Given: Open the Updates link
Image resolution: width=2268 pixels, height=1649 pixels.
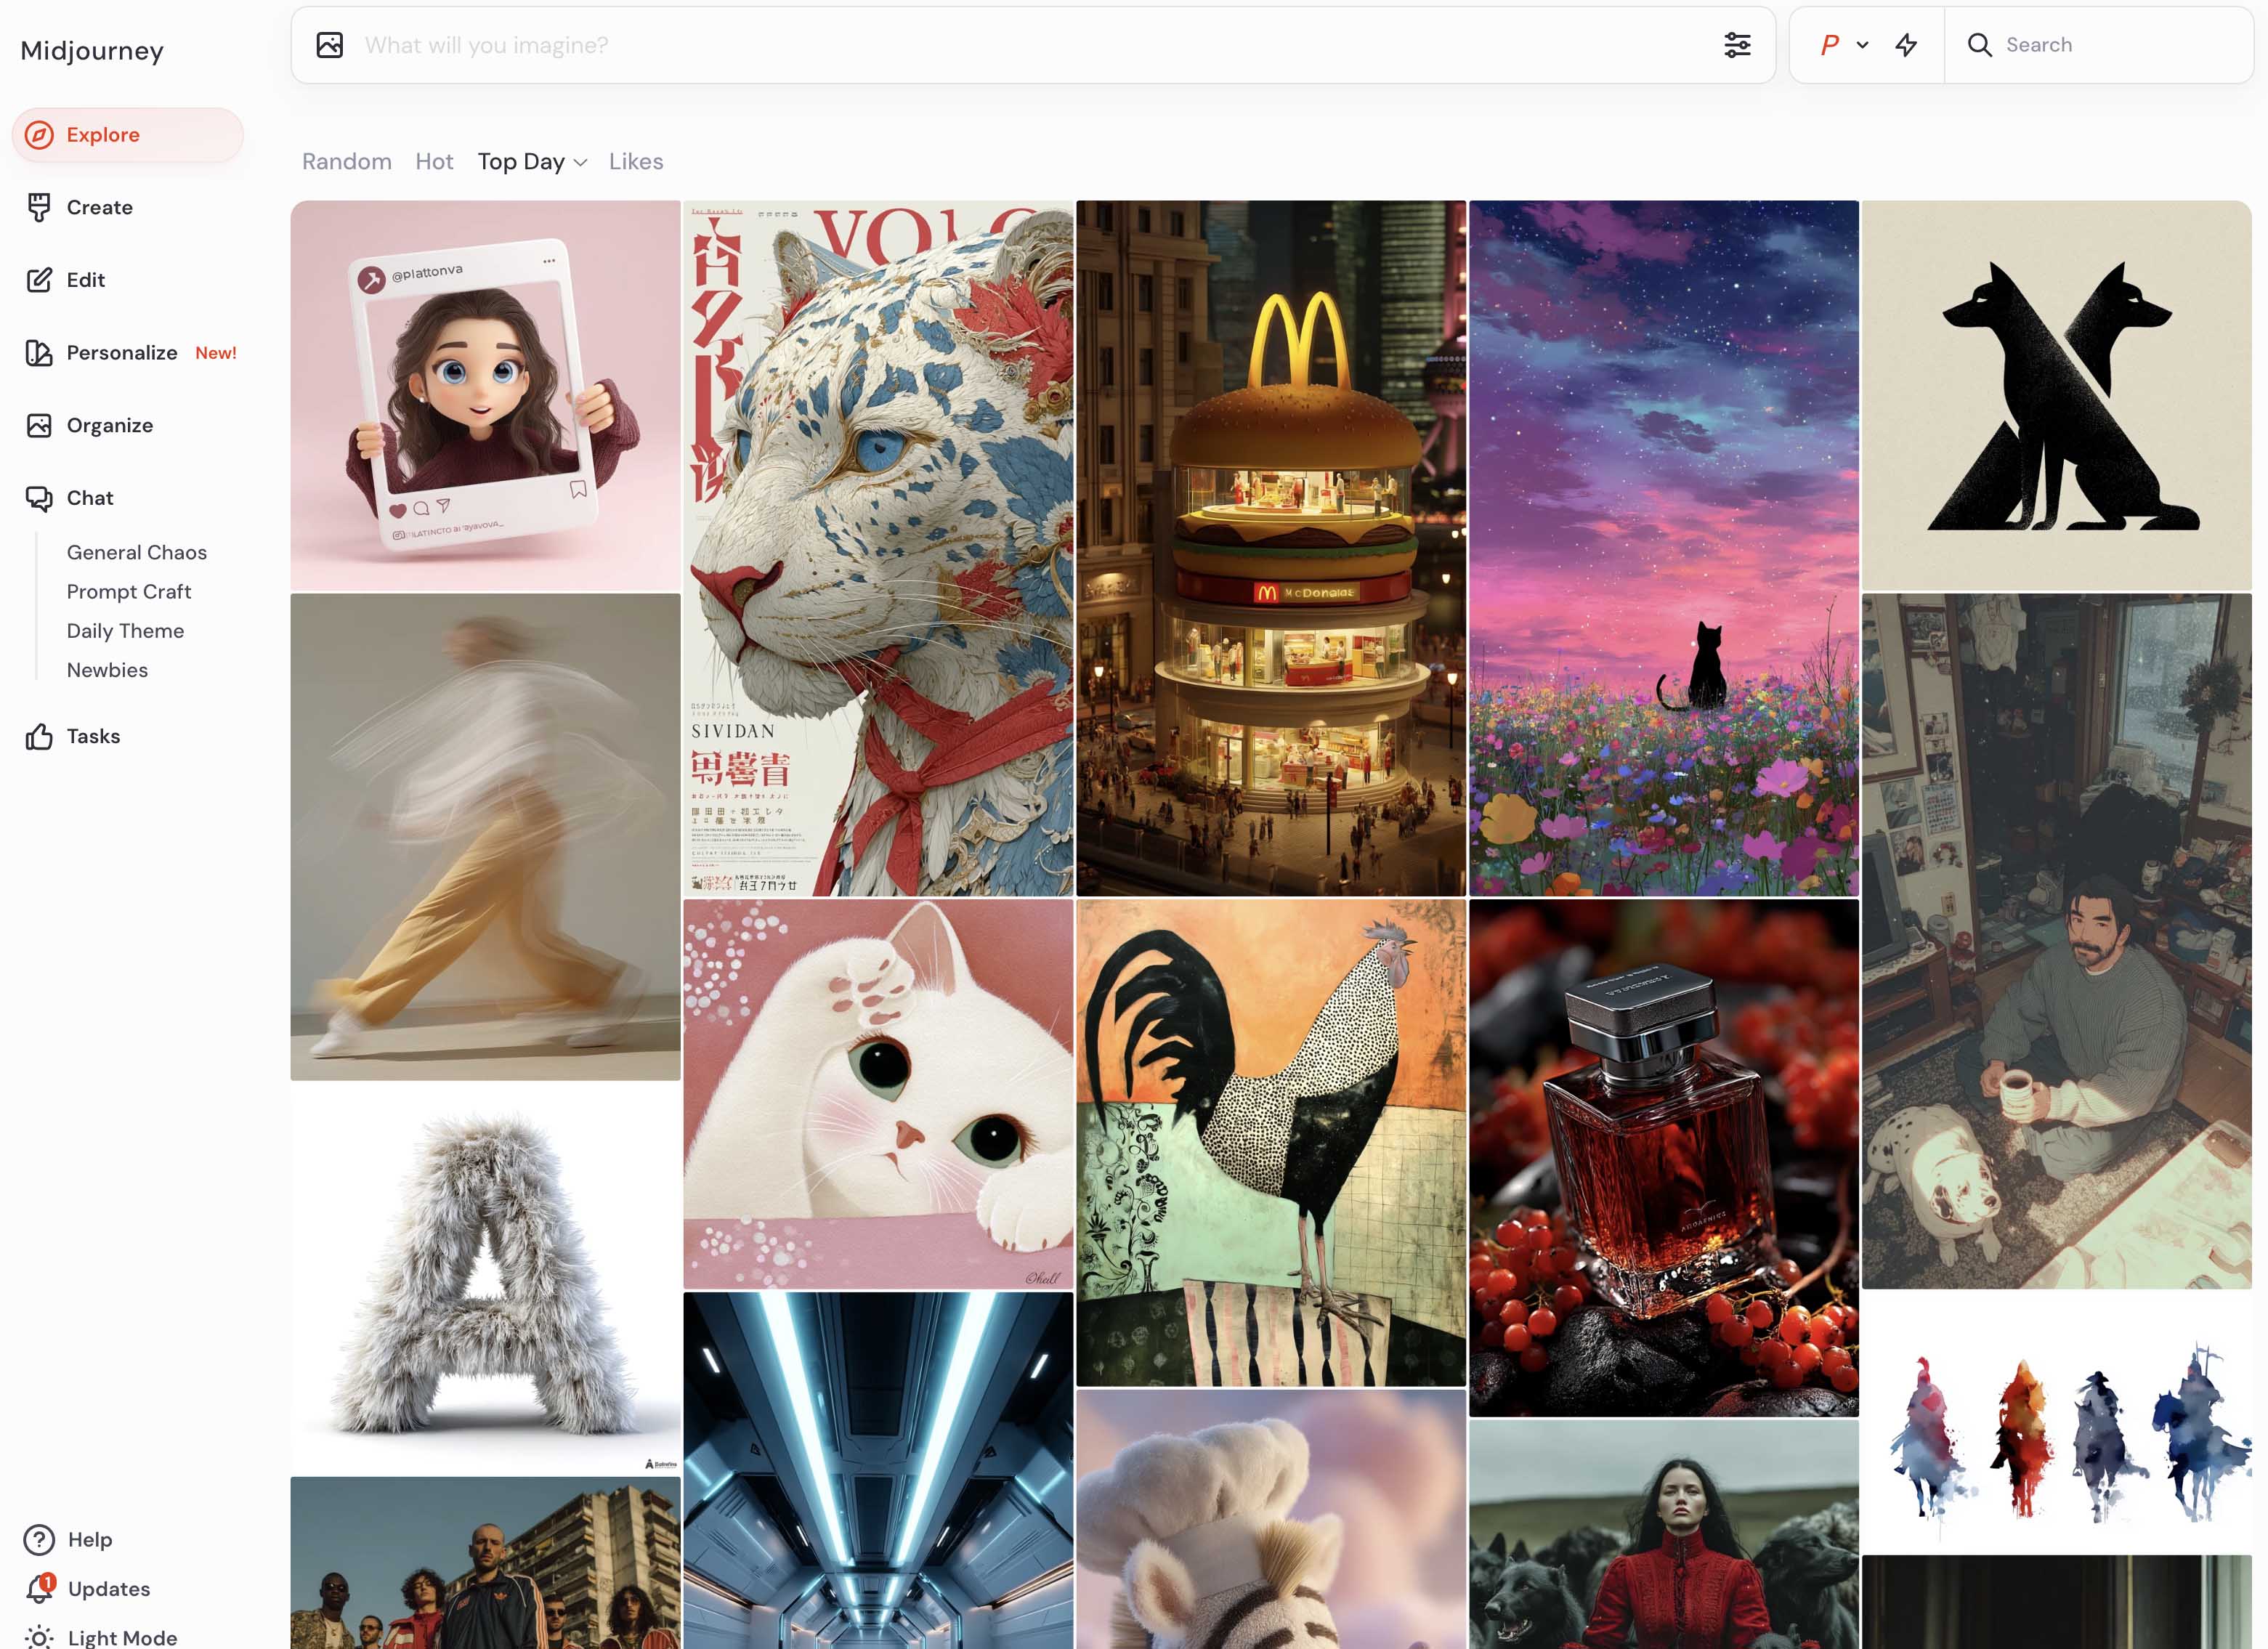Looking at the screenshot, I should point(109,1589).
